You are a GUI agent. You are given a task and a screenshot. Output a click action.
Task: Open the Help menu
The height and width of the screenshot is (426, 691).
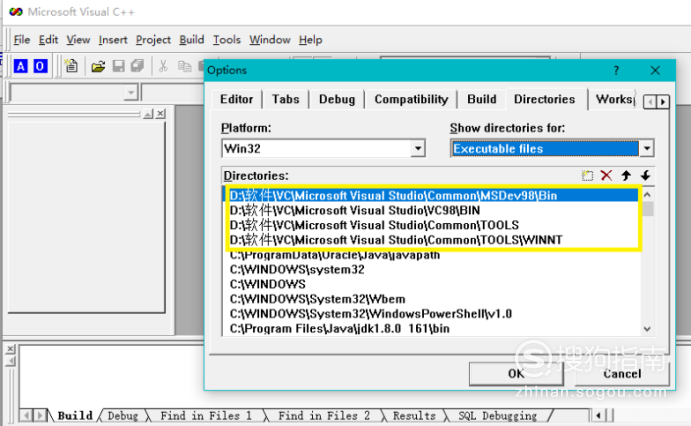(x=310, y=40)
